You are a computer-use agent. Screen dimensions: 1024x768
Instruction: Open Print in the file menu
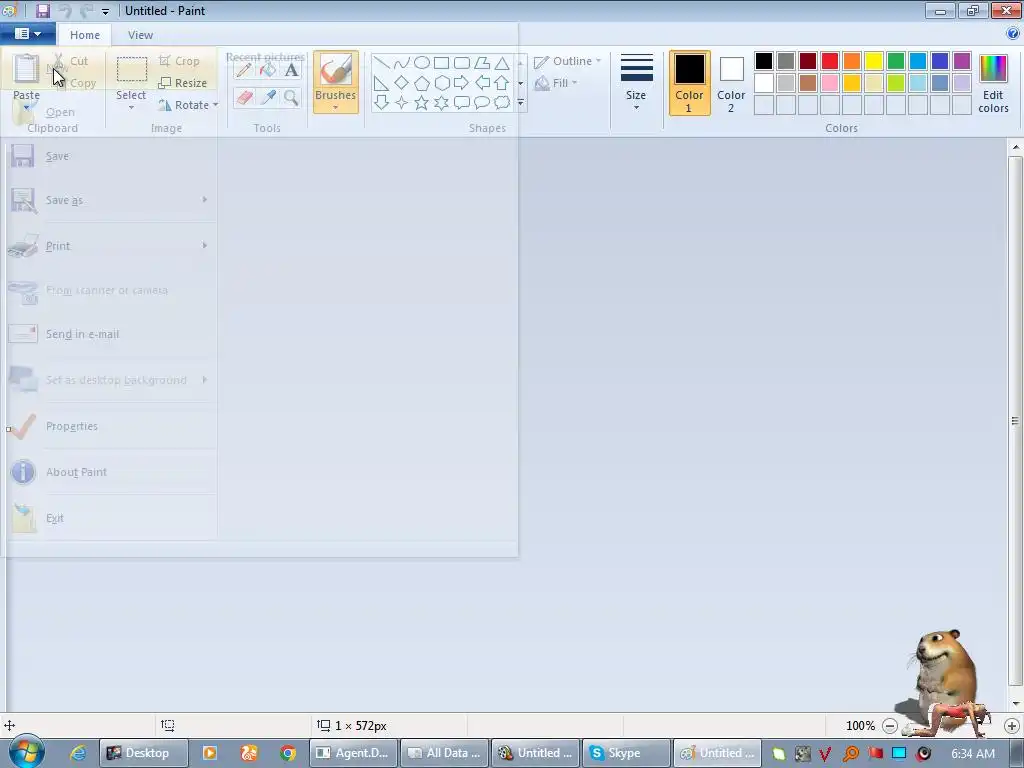click(112, 246)
